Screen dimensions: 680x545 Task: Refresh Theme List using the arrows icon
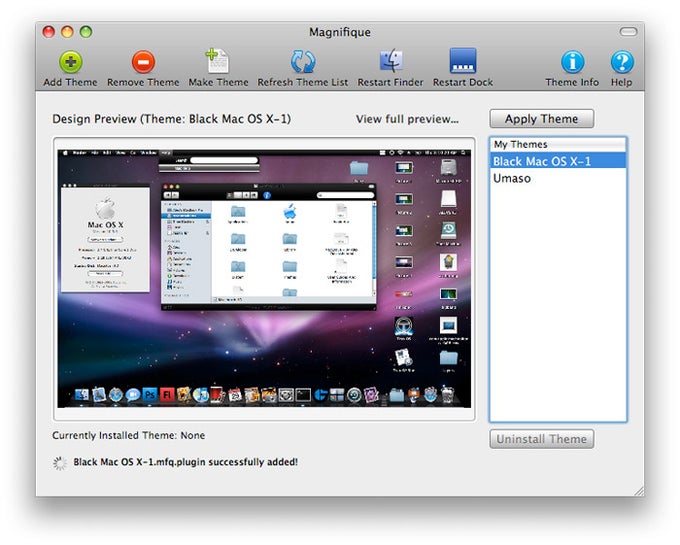pos(303,62)
